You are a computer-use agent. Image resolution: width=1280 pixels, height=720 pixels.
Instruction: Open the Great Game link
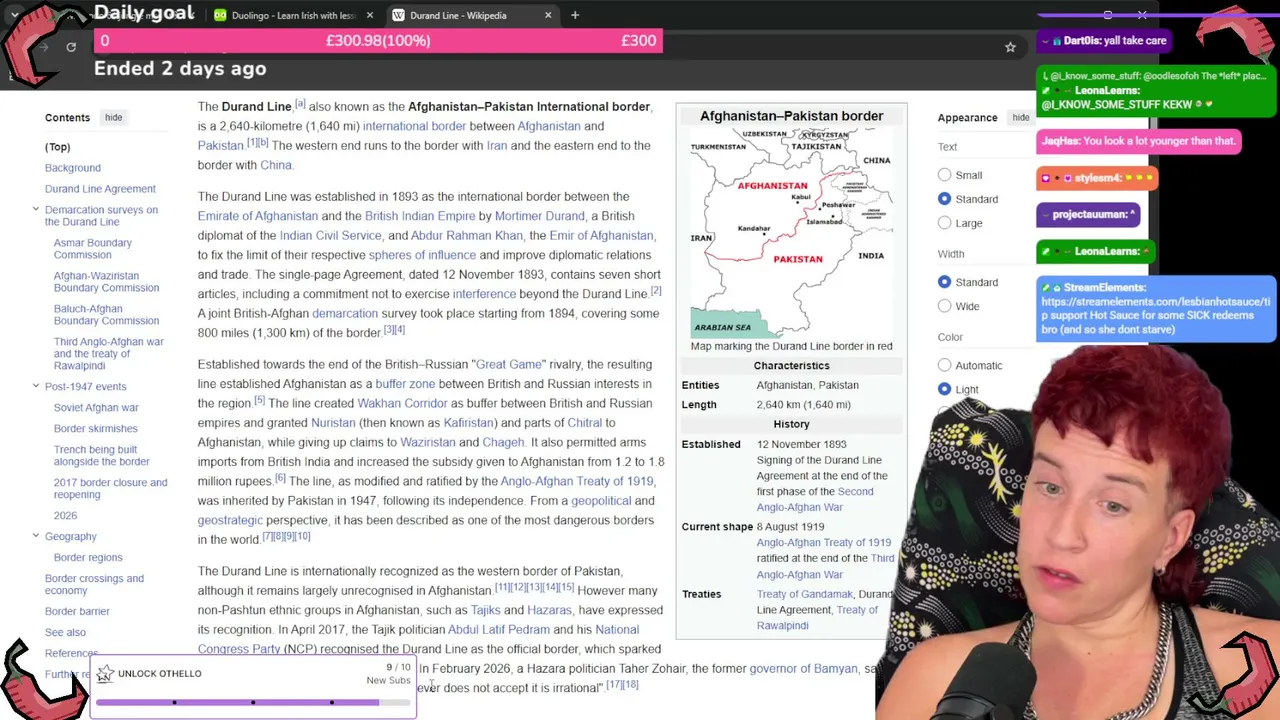tap(510, 365)
